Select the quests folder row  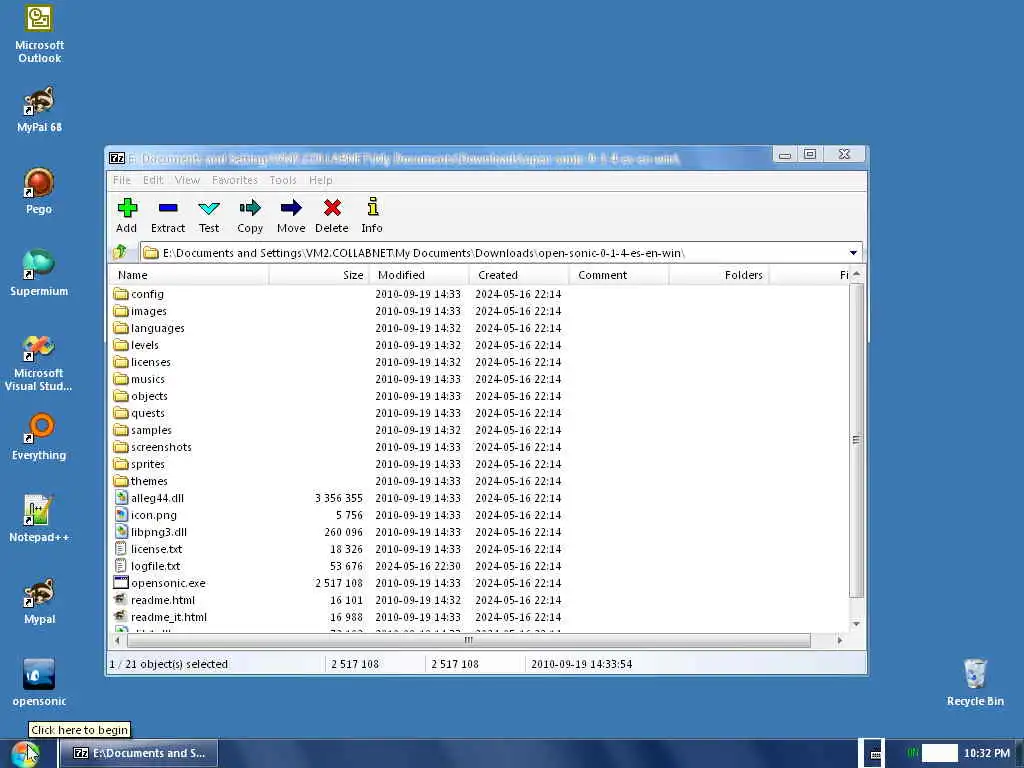pos(480,413)
